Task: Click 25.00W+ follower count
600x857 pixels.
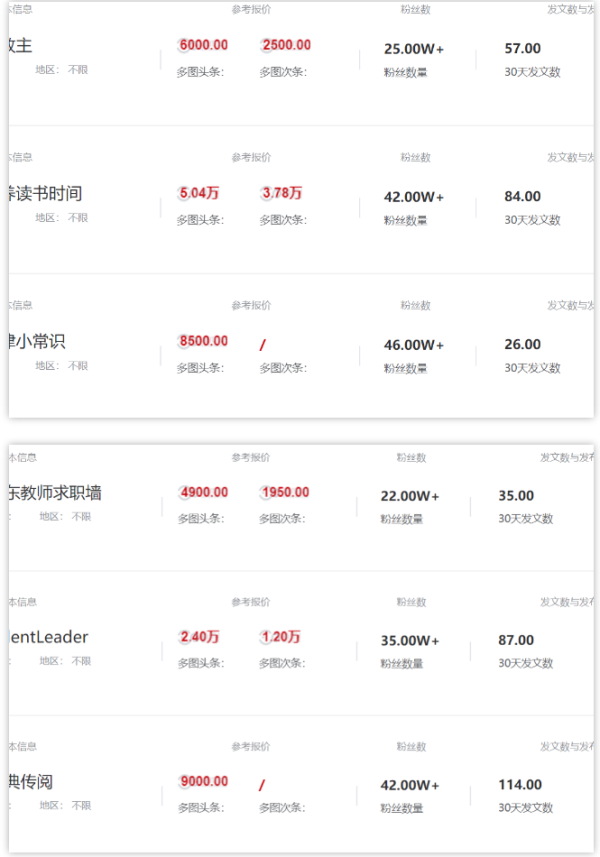Action: coord(414,49)
